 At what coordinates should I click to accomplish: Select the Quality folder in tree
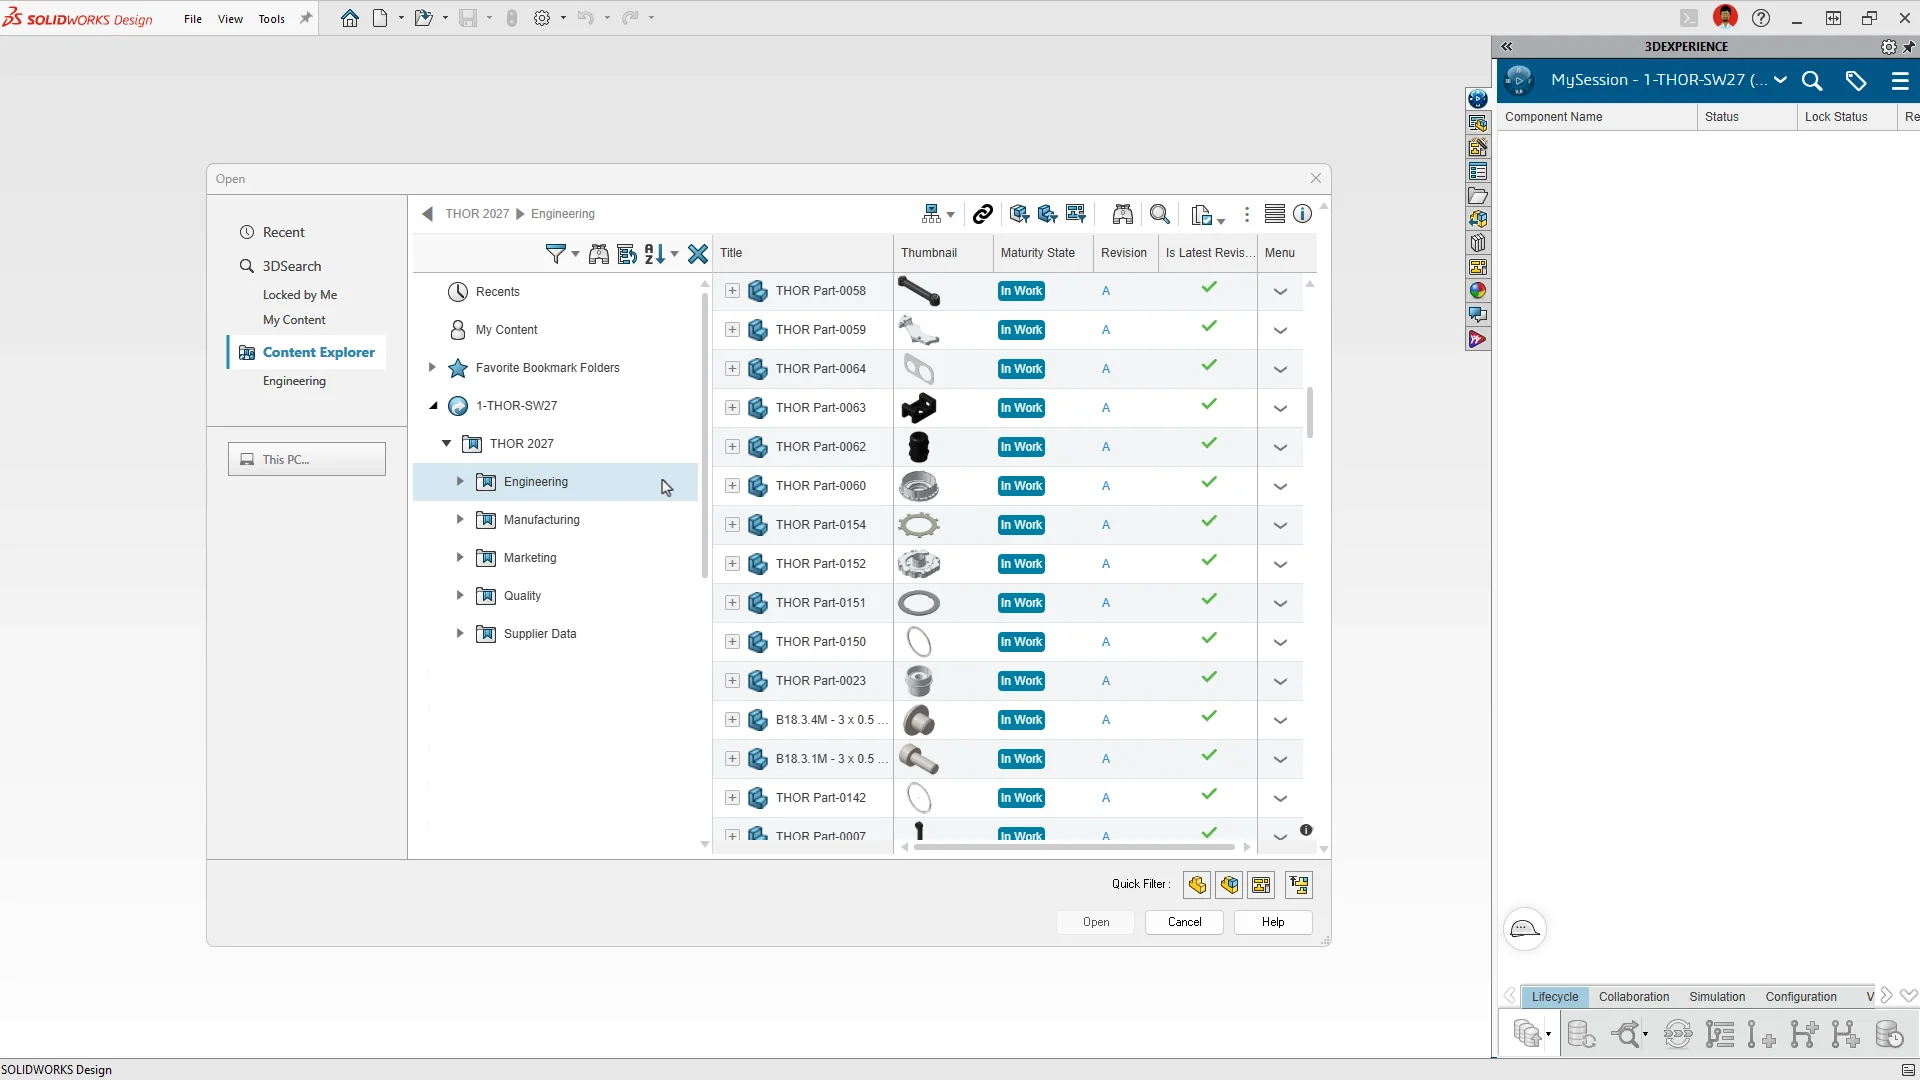[x=522, y=595]
